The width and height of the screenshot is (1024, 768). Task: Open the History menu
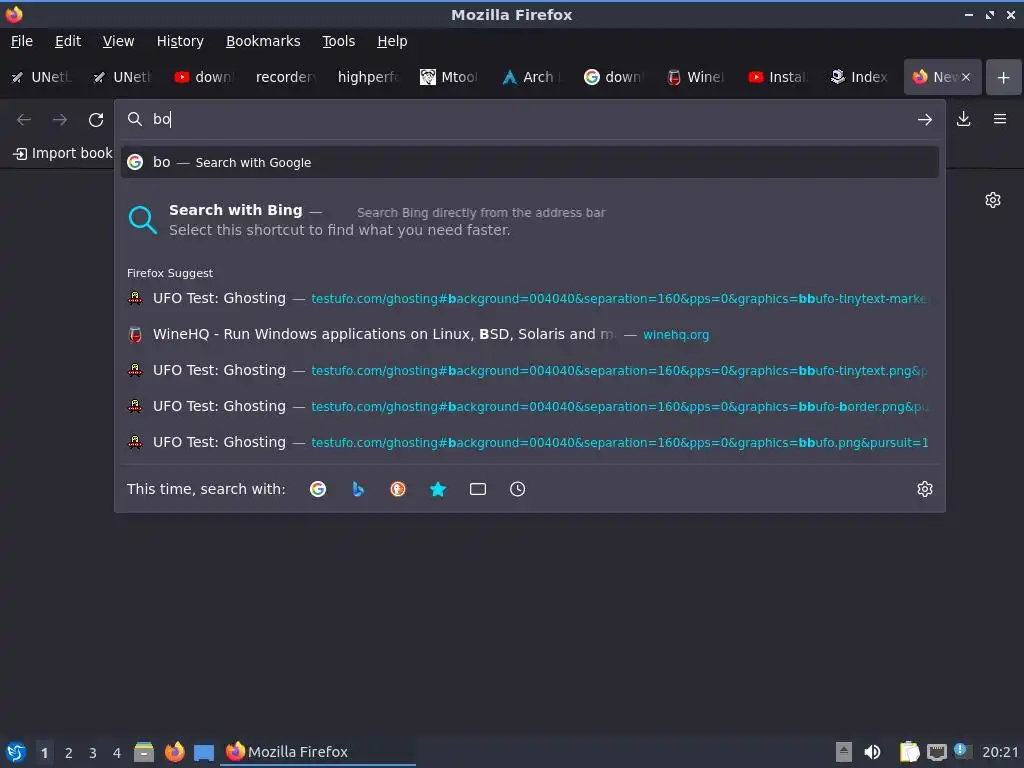[x=180, y=41]
